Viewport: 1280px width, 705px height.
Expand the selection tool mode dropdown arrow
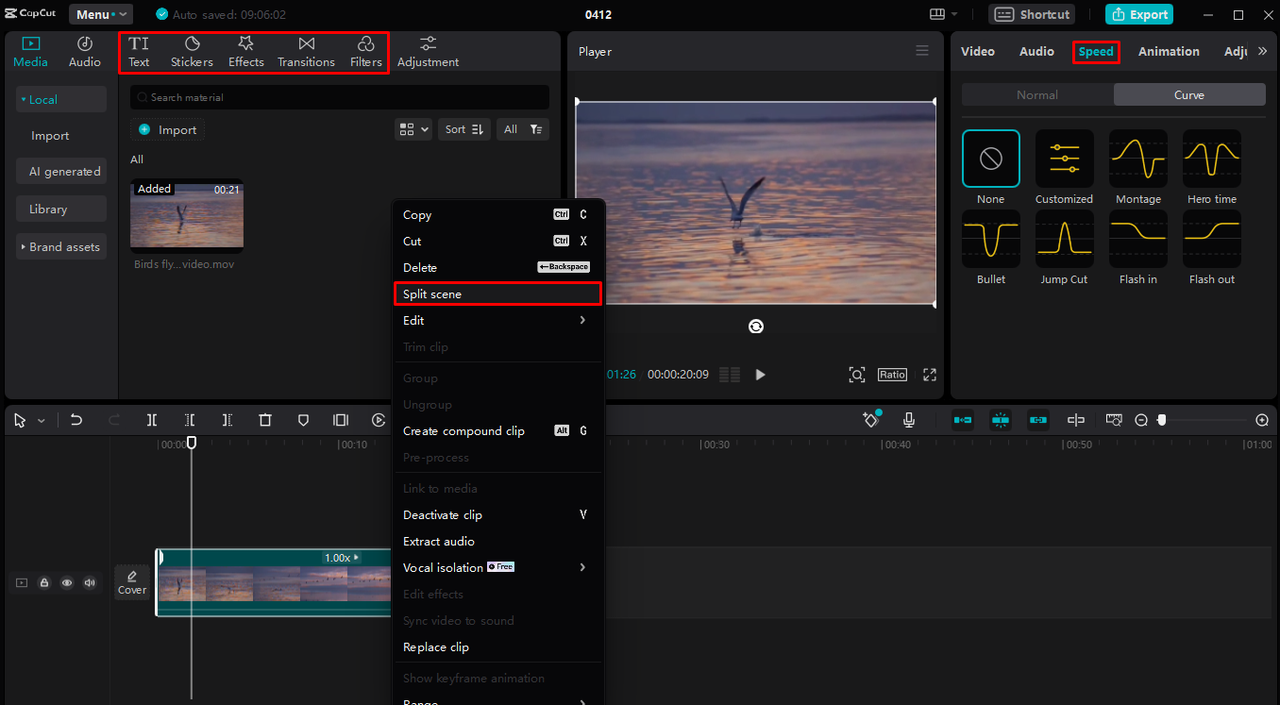(x=41, y=421)
